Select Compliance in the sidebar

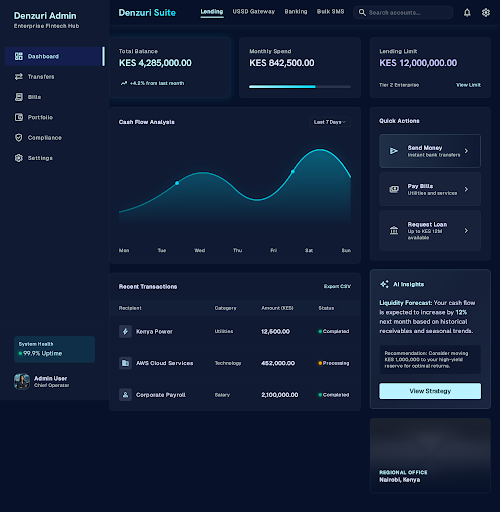tap(55, 138)
